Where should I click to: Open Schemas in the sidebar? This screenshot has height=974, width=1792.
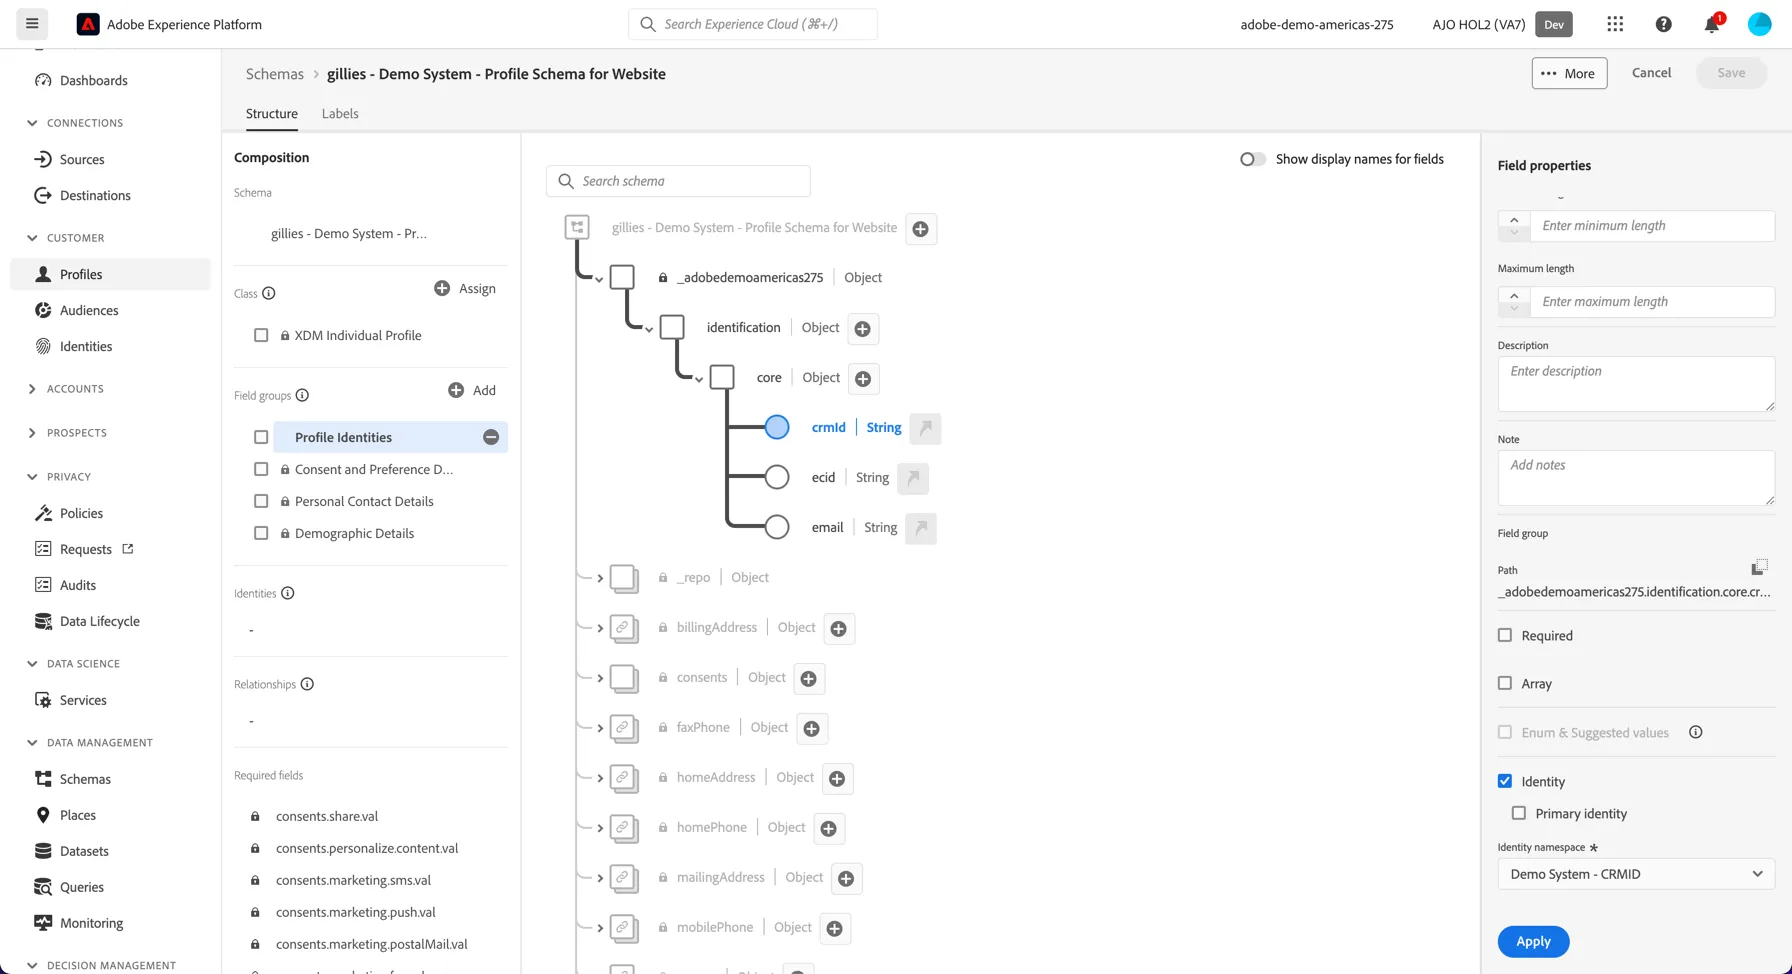click(85, 779)
